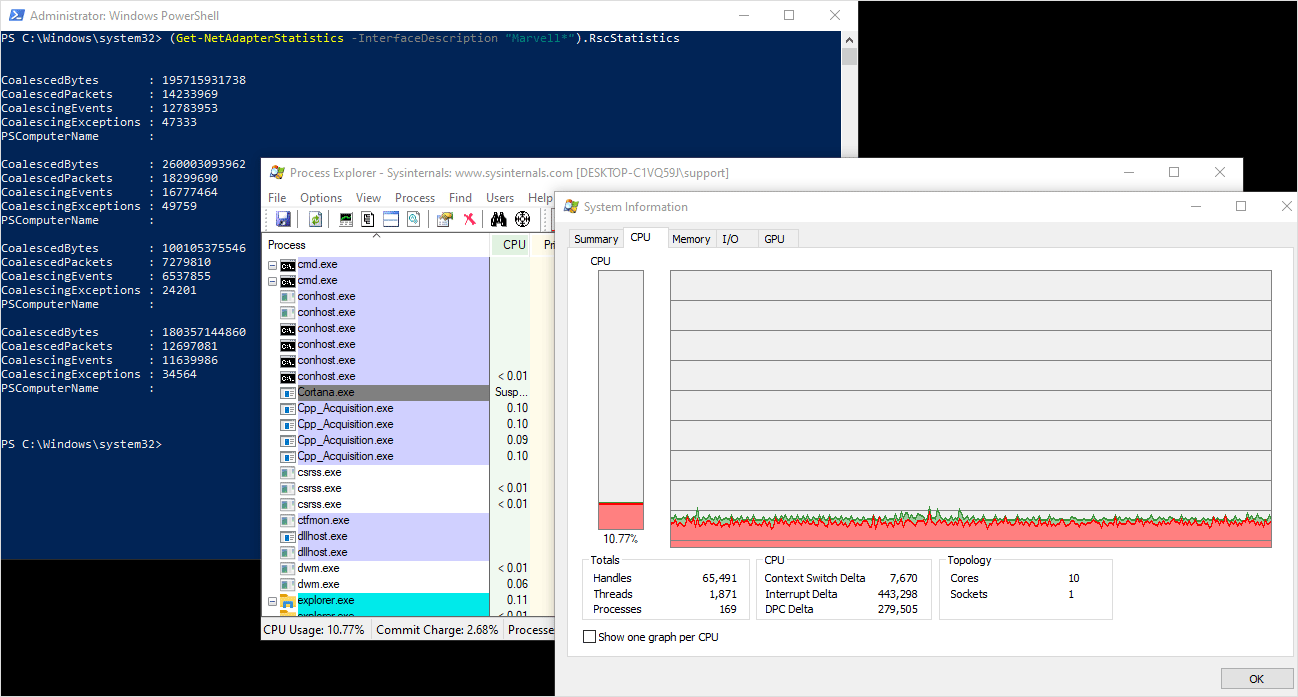
Task: Collapse the topmost cmd.exe tree node
Action: pos(272,265)
